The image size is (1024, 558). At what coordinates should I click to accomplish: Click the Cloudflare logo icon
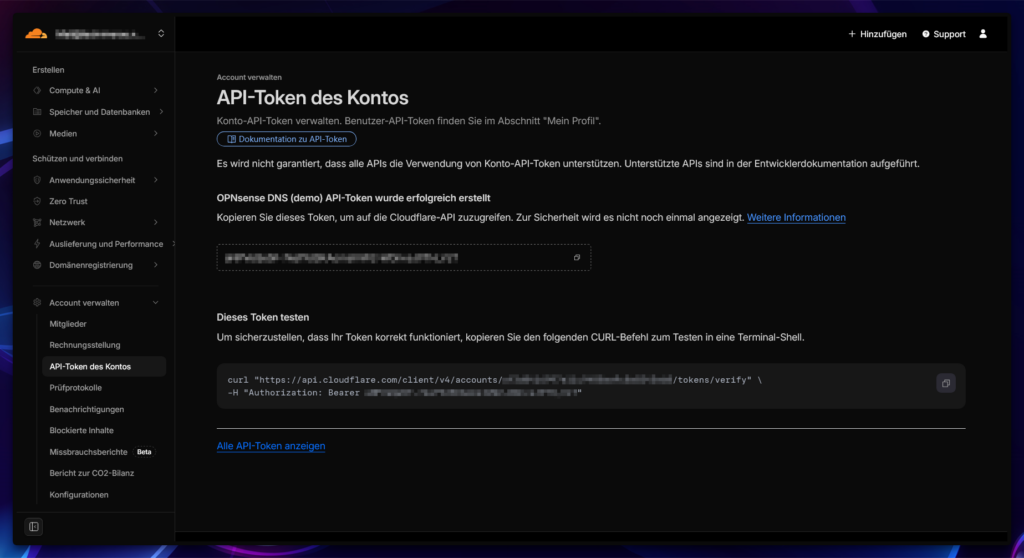click(x=36, y=34)
